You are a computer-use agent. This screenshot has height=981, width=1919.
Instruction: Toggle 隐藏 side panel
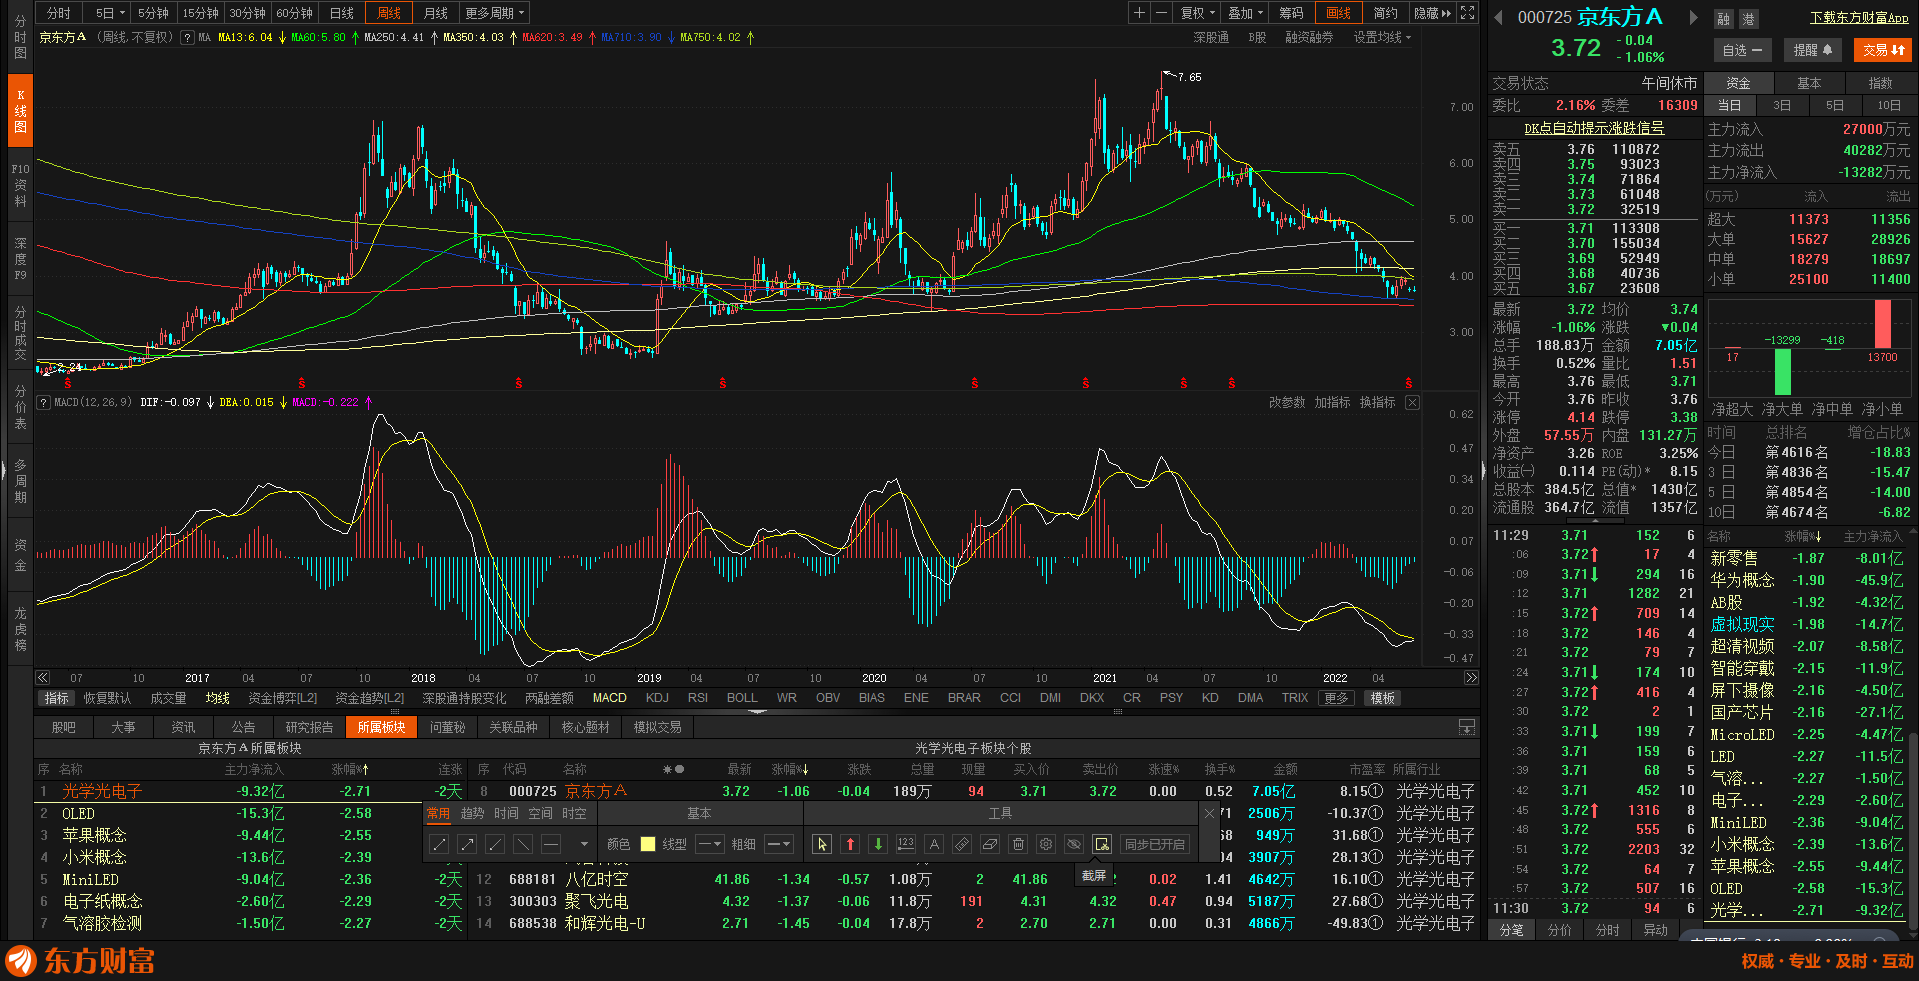tap(1432, 13)
